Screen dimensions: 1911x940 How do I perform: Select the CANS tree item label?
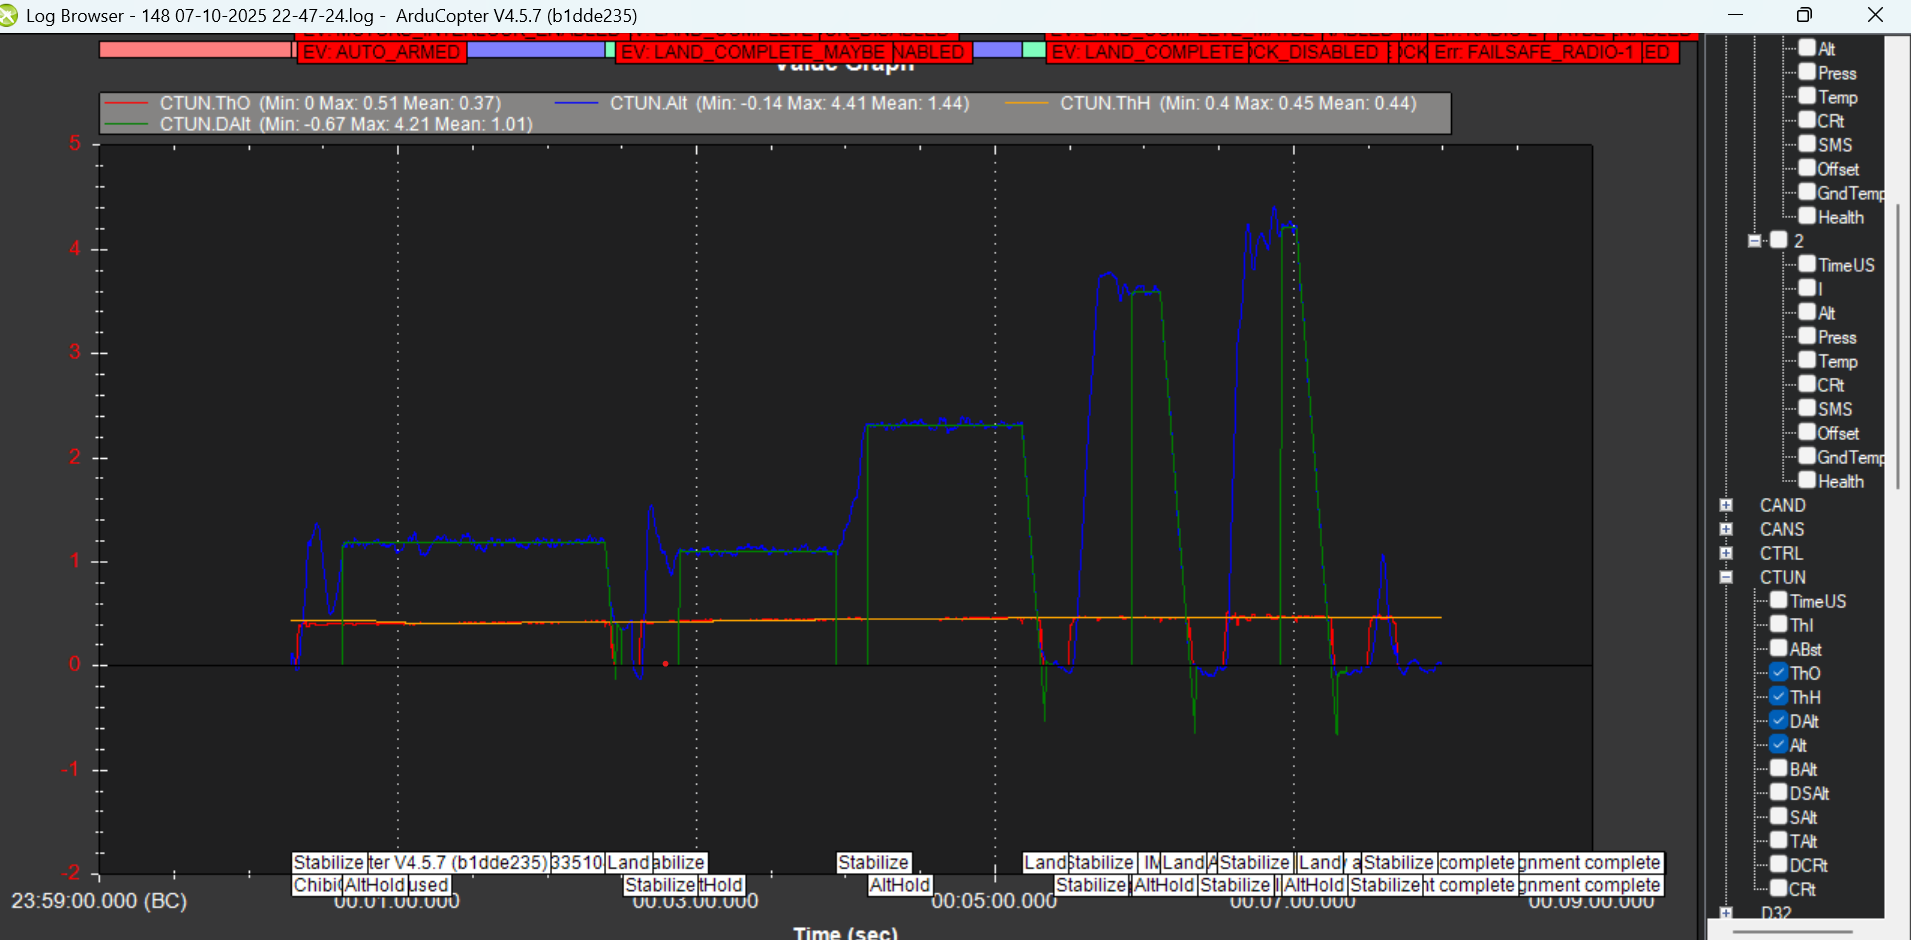1782,529
